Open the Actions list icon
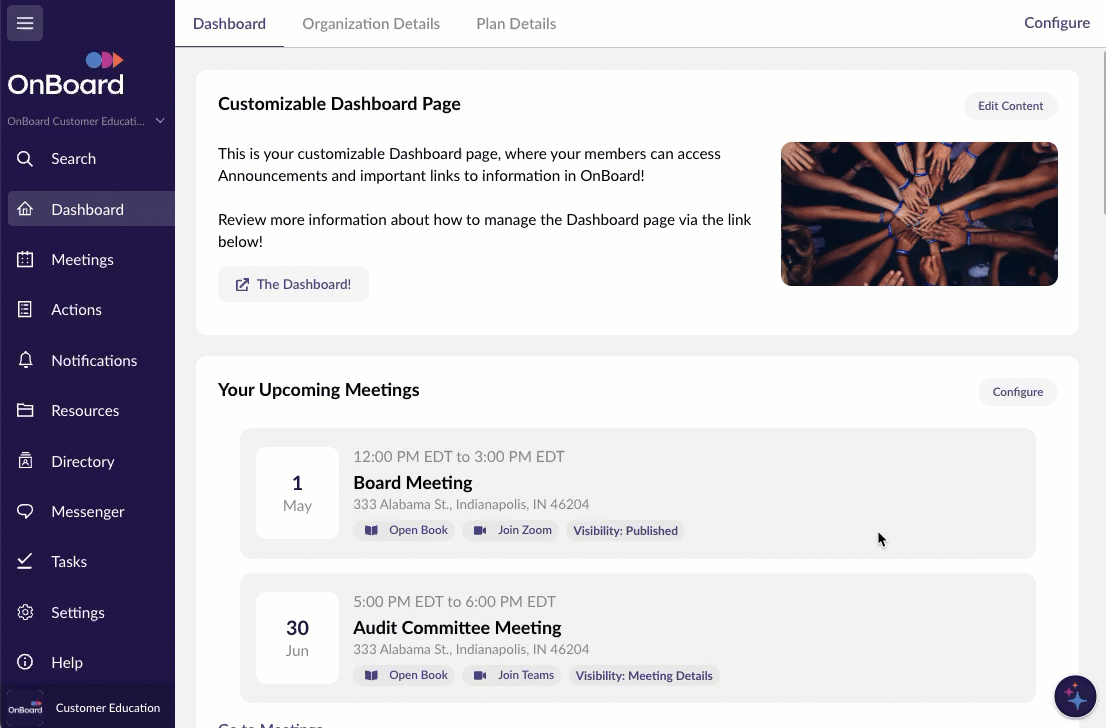 click(26, 310)
